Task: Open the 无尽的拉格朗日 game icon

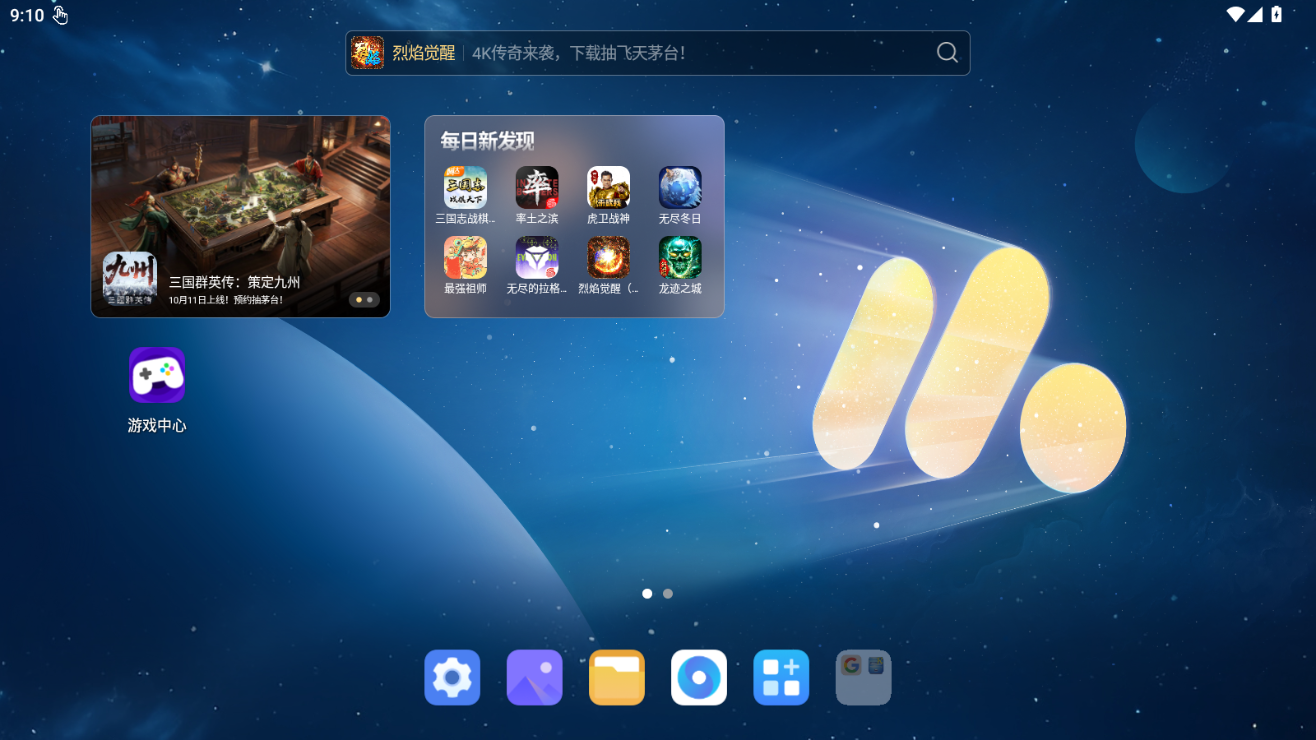Action: pos(537,258)
